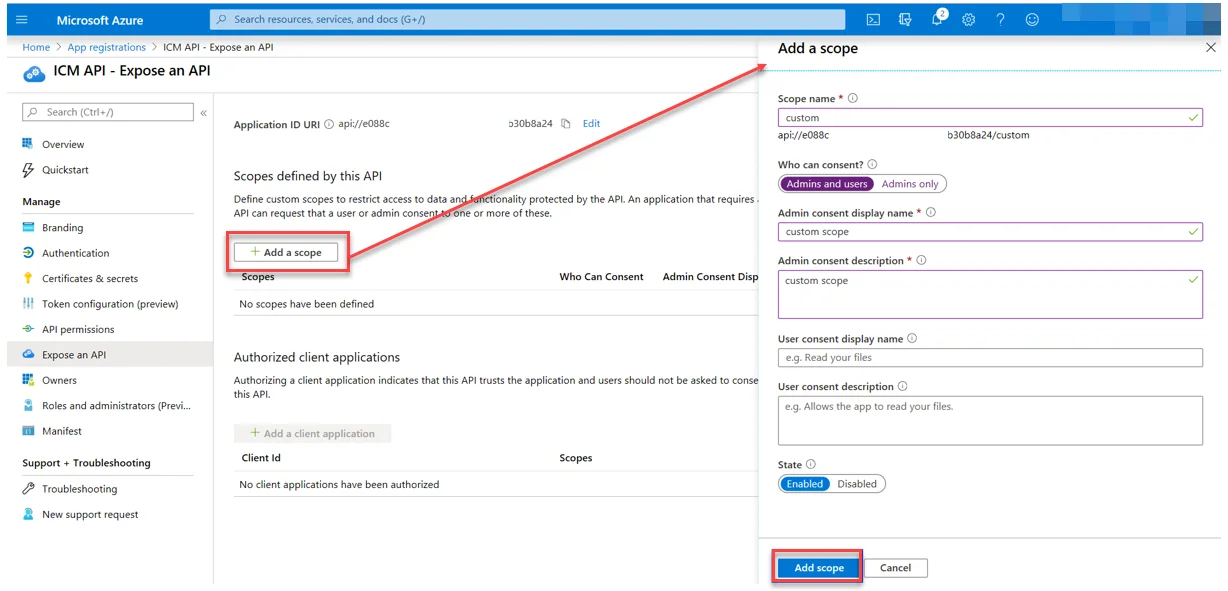This screenshot has width=1228, height=591.
Task: Go to Certificates & secrets
Action: [x=90, y=279]
